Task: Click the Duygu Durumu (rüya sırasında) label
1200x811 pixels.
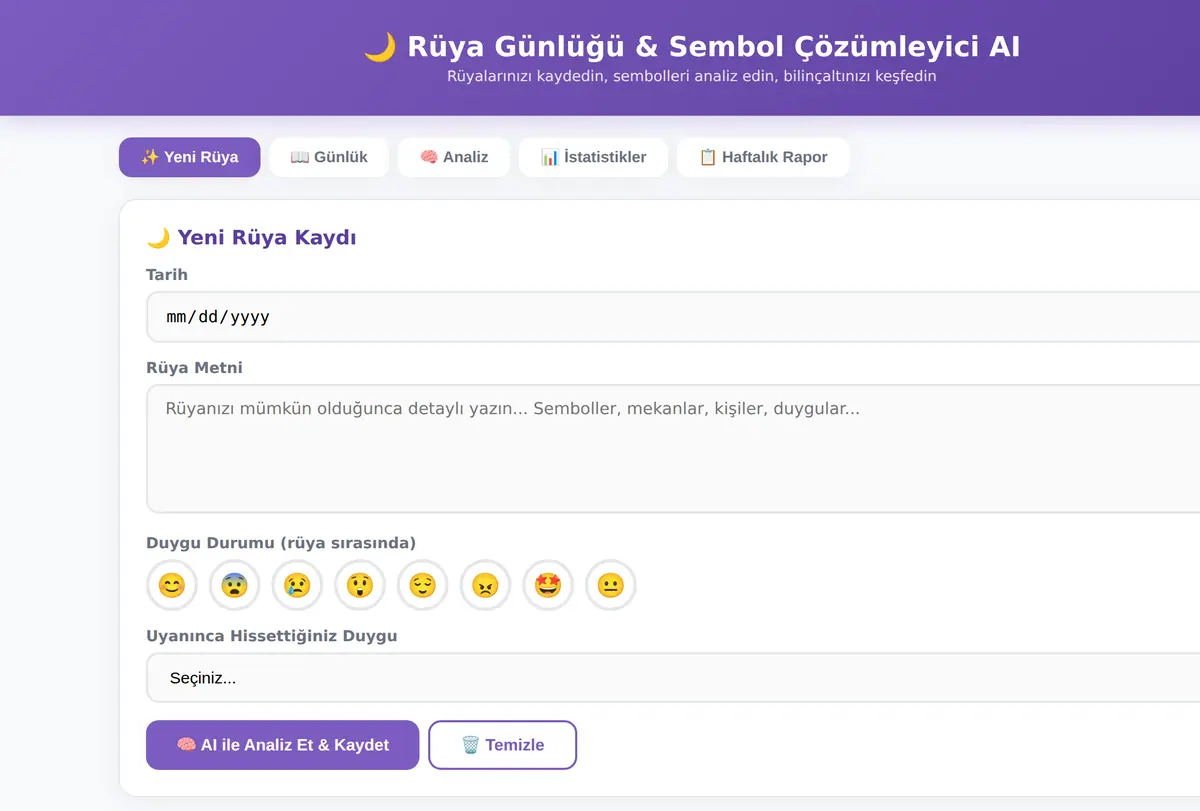Action: coord(281,543)
